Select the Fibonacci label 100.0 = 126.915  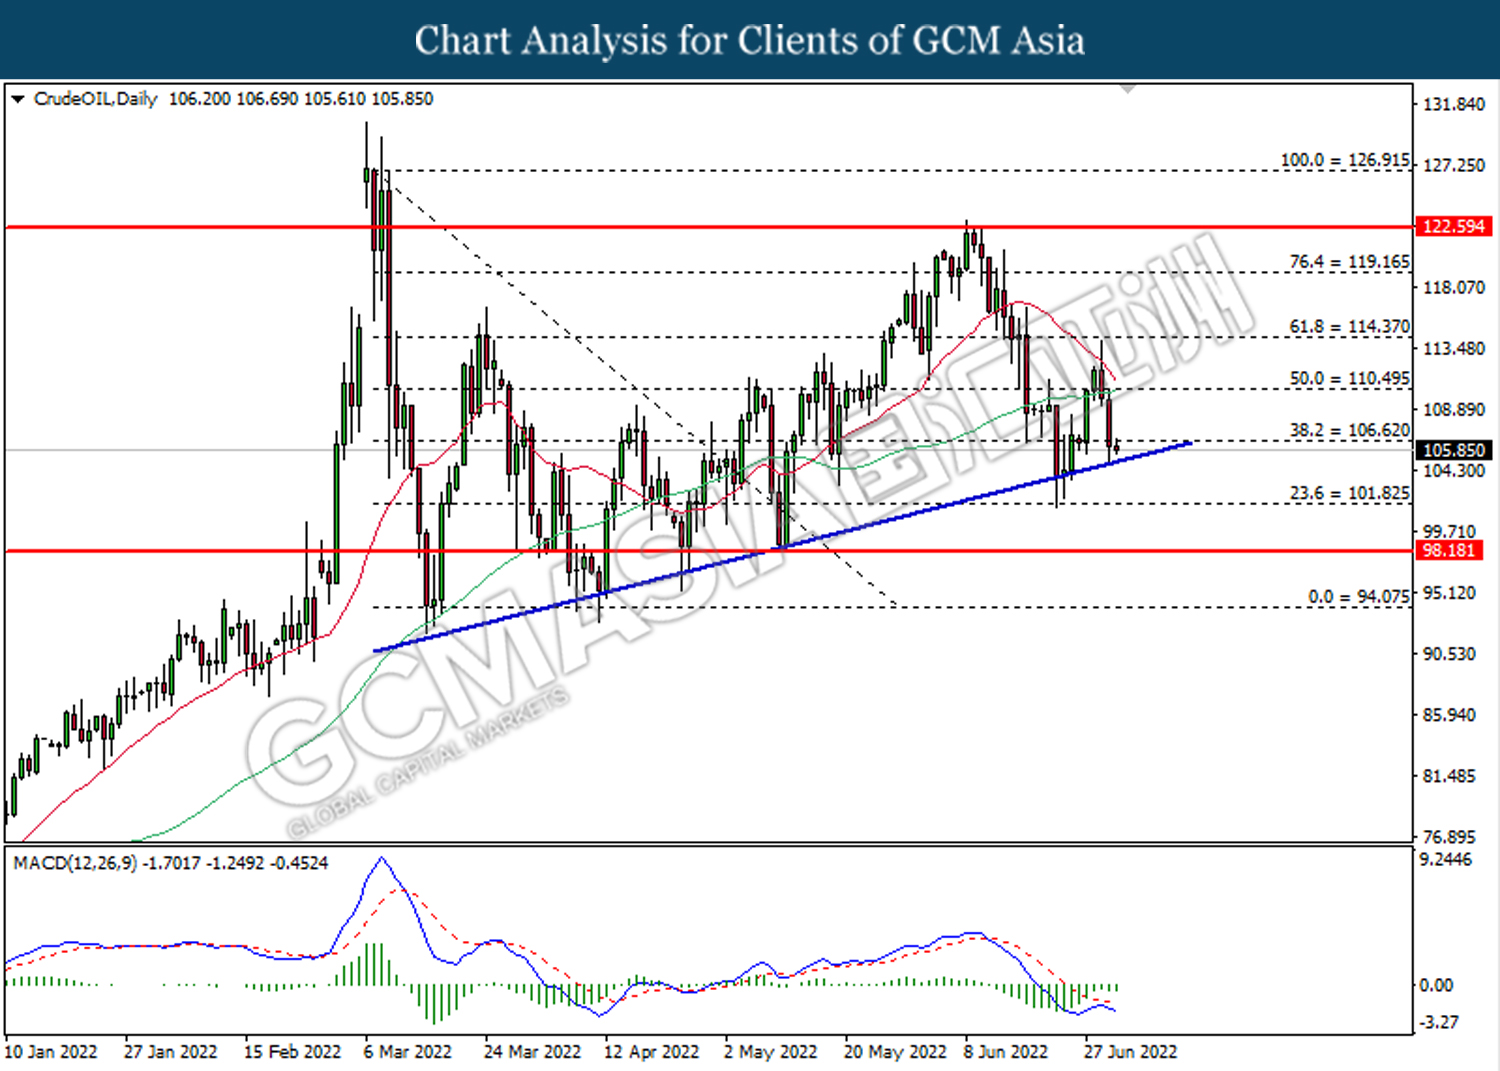point(1345,160)
